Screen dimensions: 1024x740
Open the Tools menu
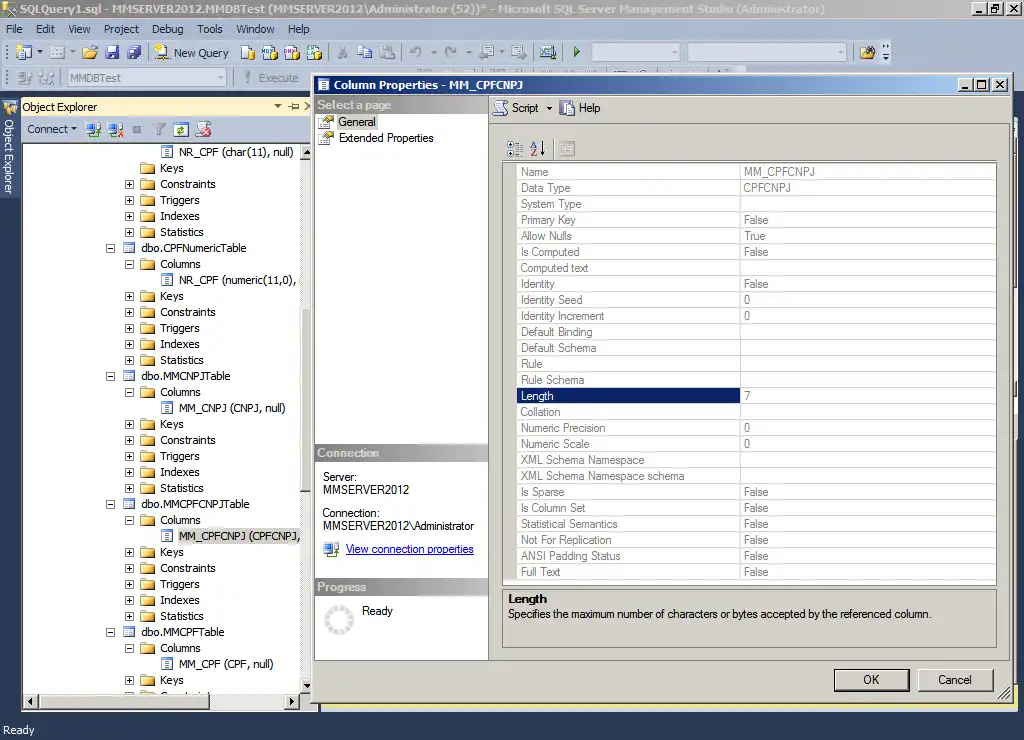[x=210, y=29]
